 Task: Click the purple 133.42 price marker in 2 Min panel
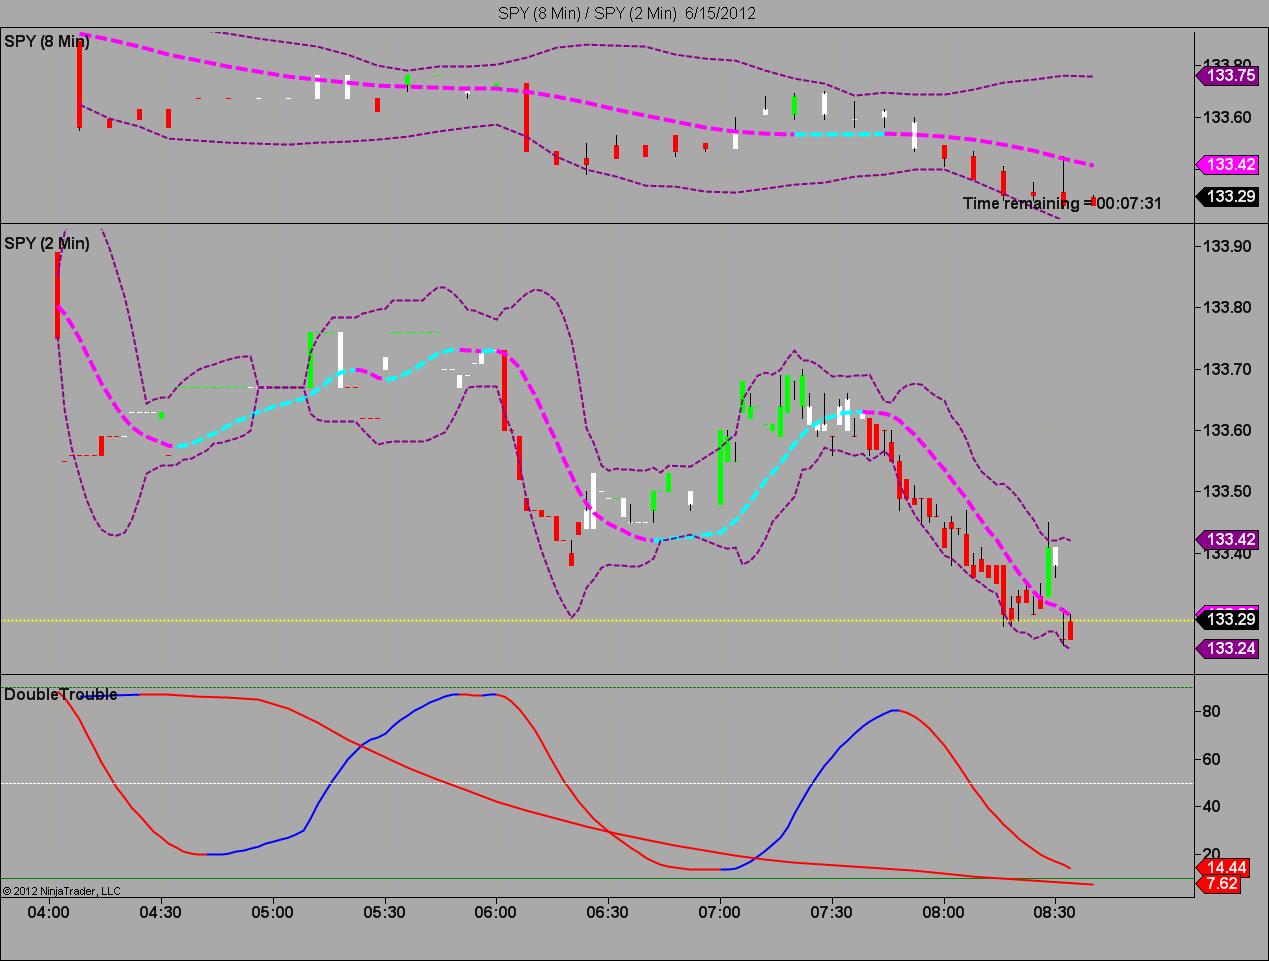[1227, 538]
